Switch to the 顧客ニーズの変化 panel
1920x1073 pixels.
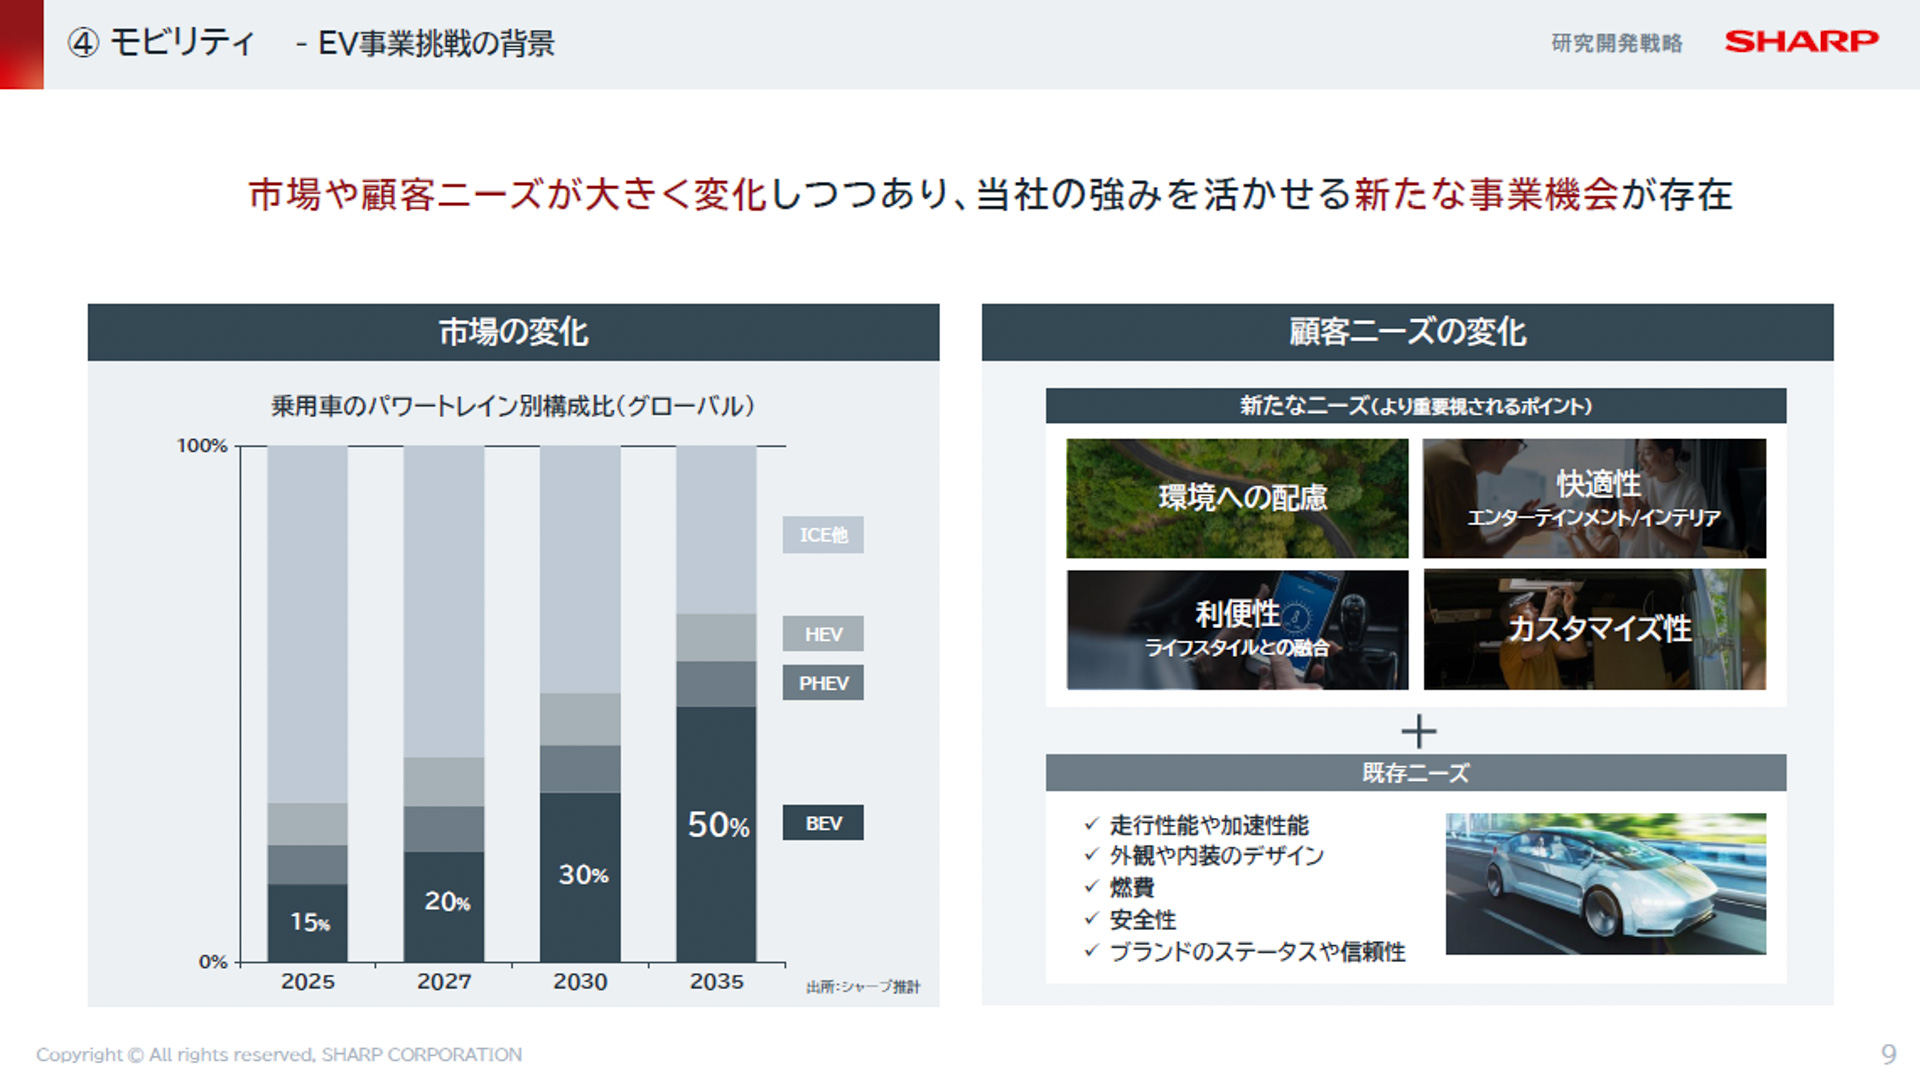click(1405, 329)
